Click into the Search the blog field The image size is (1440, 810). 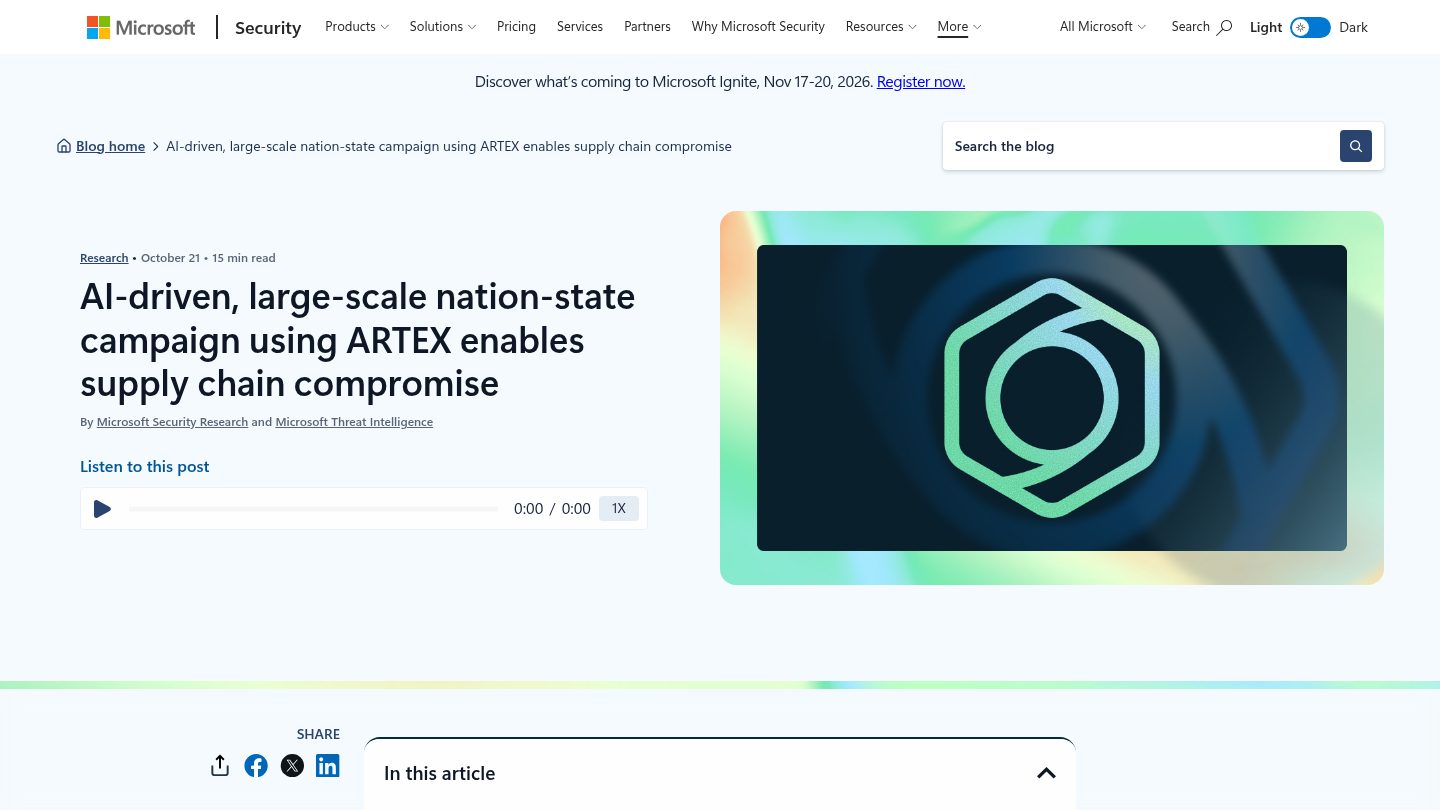[1141, 146]
